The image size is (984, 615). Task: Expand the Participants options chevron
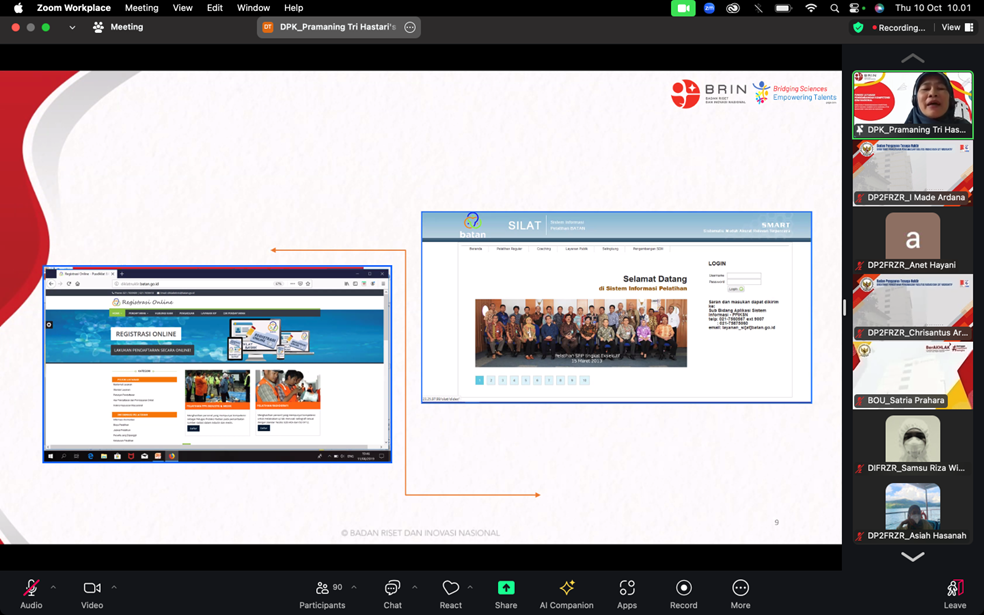(x=353, y=587)
